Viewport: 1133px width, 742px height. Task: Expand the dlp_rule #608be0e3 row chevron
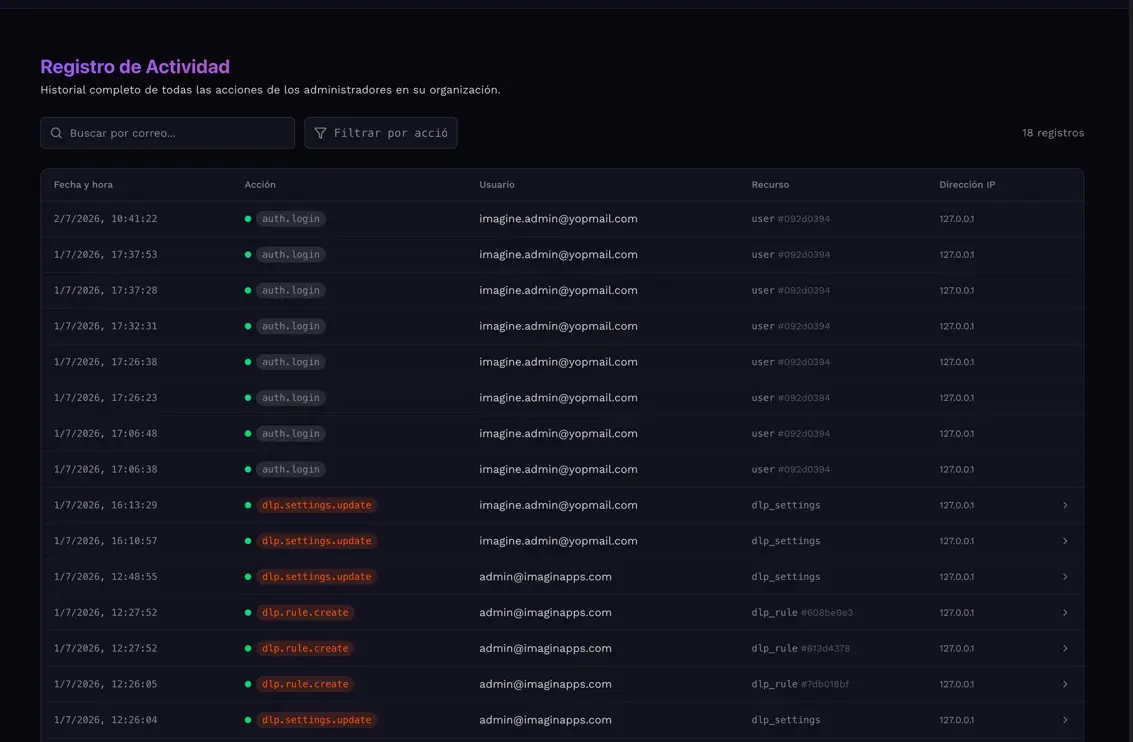(x=1065, y=613)
